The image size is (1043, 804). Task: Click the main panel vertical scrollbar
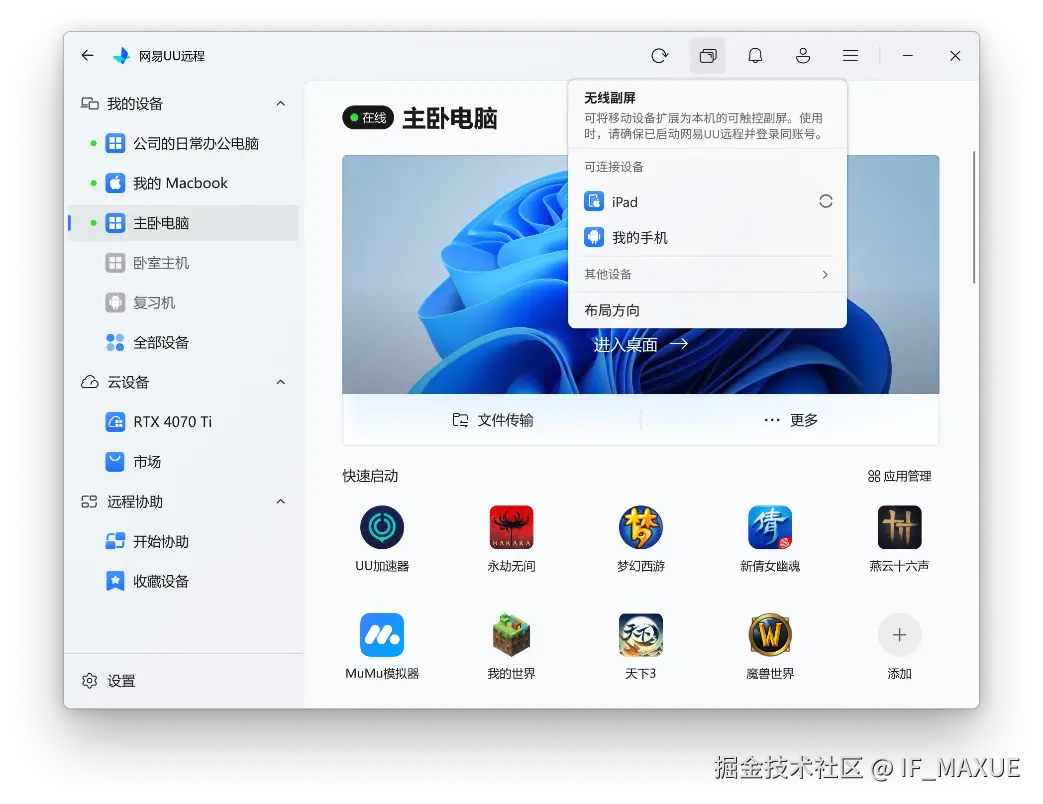click(974, 217)
